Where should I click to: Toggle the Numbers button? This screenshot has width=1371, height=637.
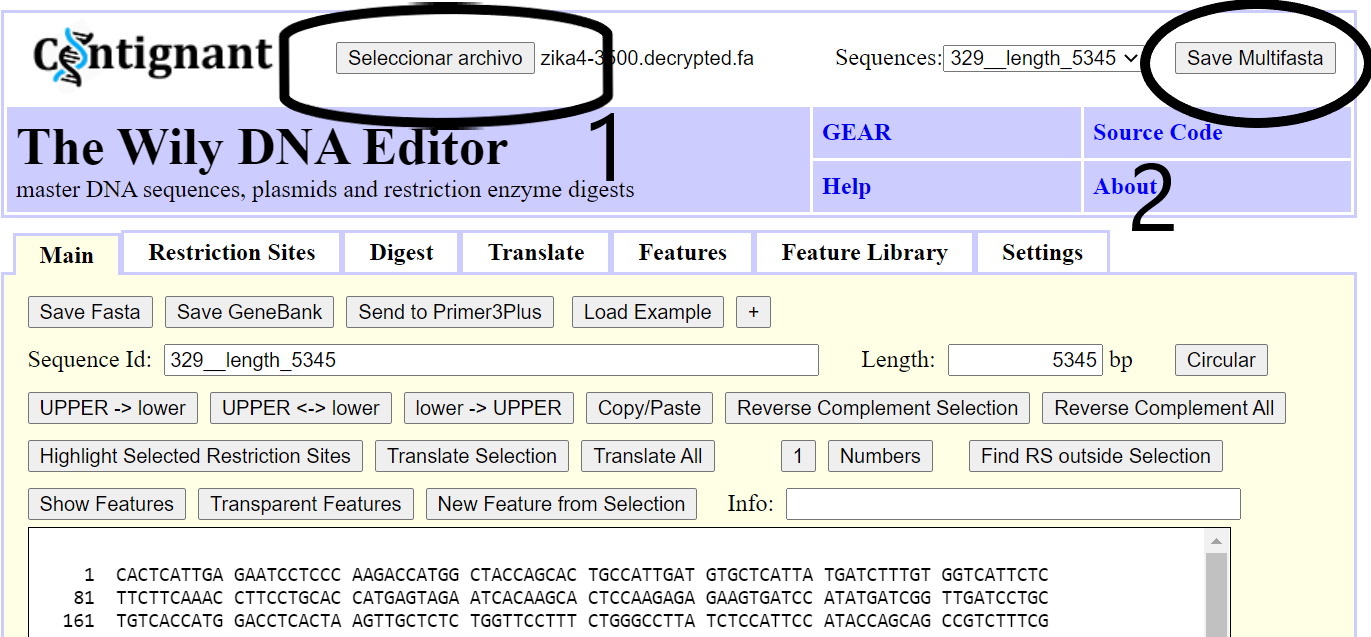pos(880,456)
